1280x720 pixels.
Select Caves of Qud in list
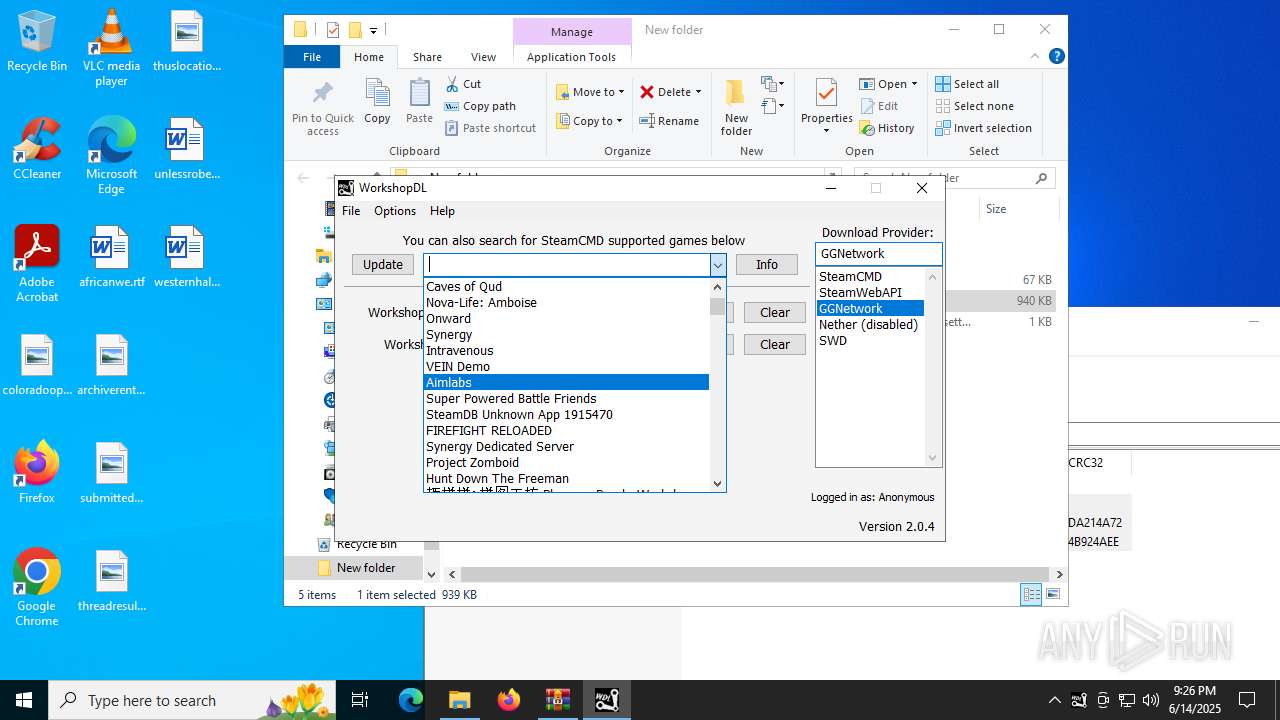tap(566, 286)
